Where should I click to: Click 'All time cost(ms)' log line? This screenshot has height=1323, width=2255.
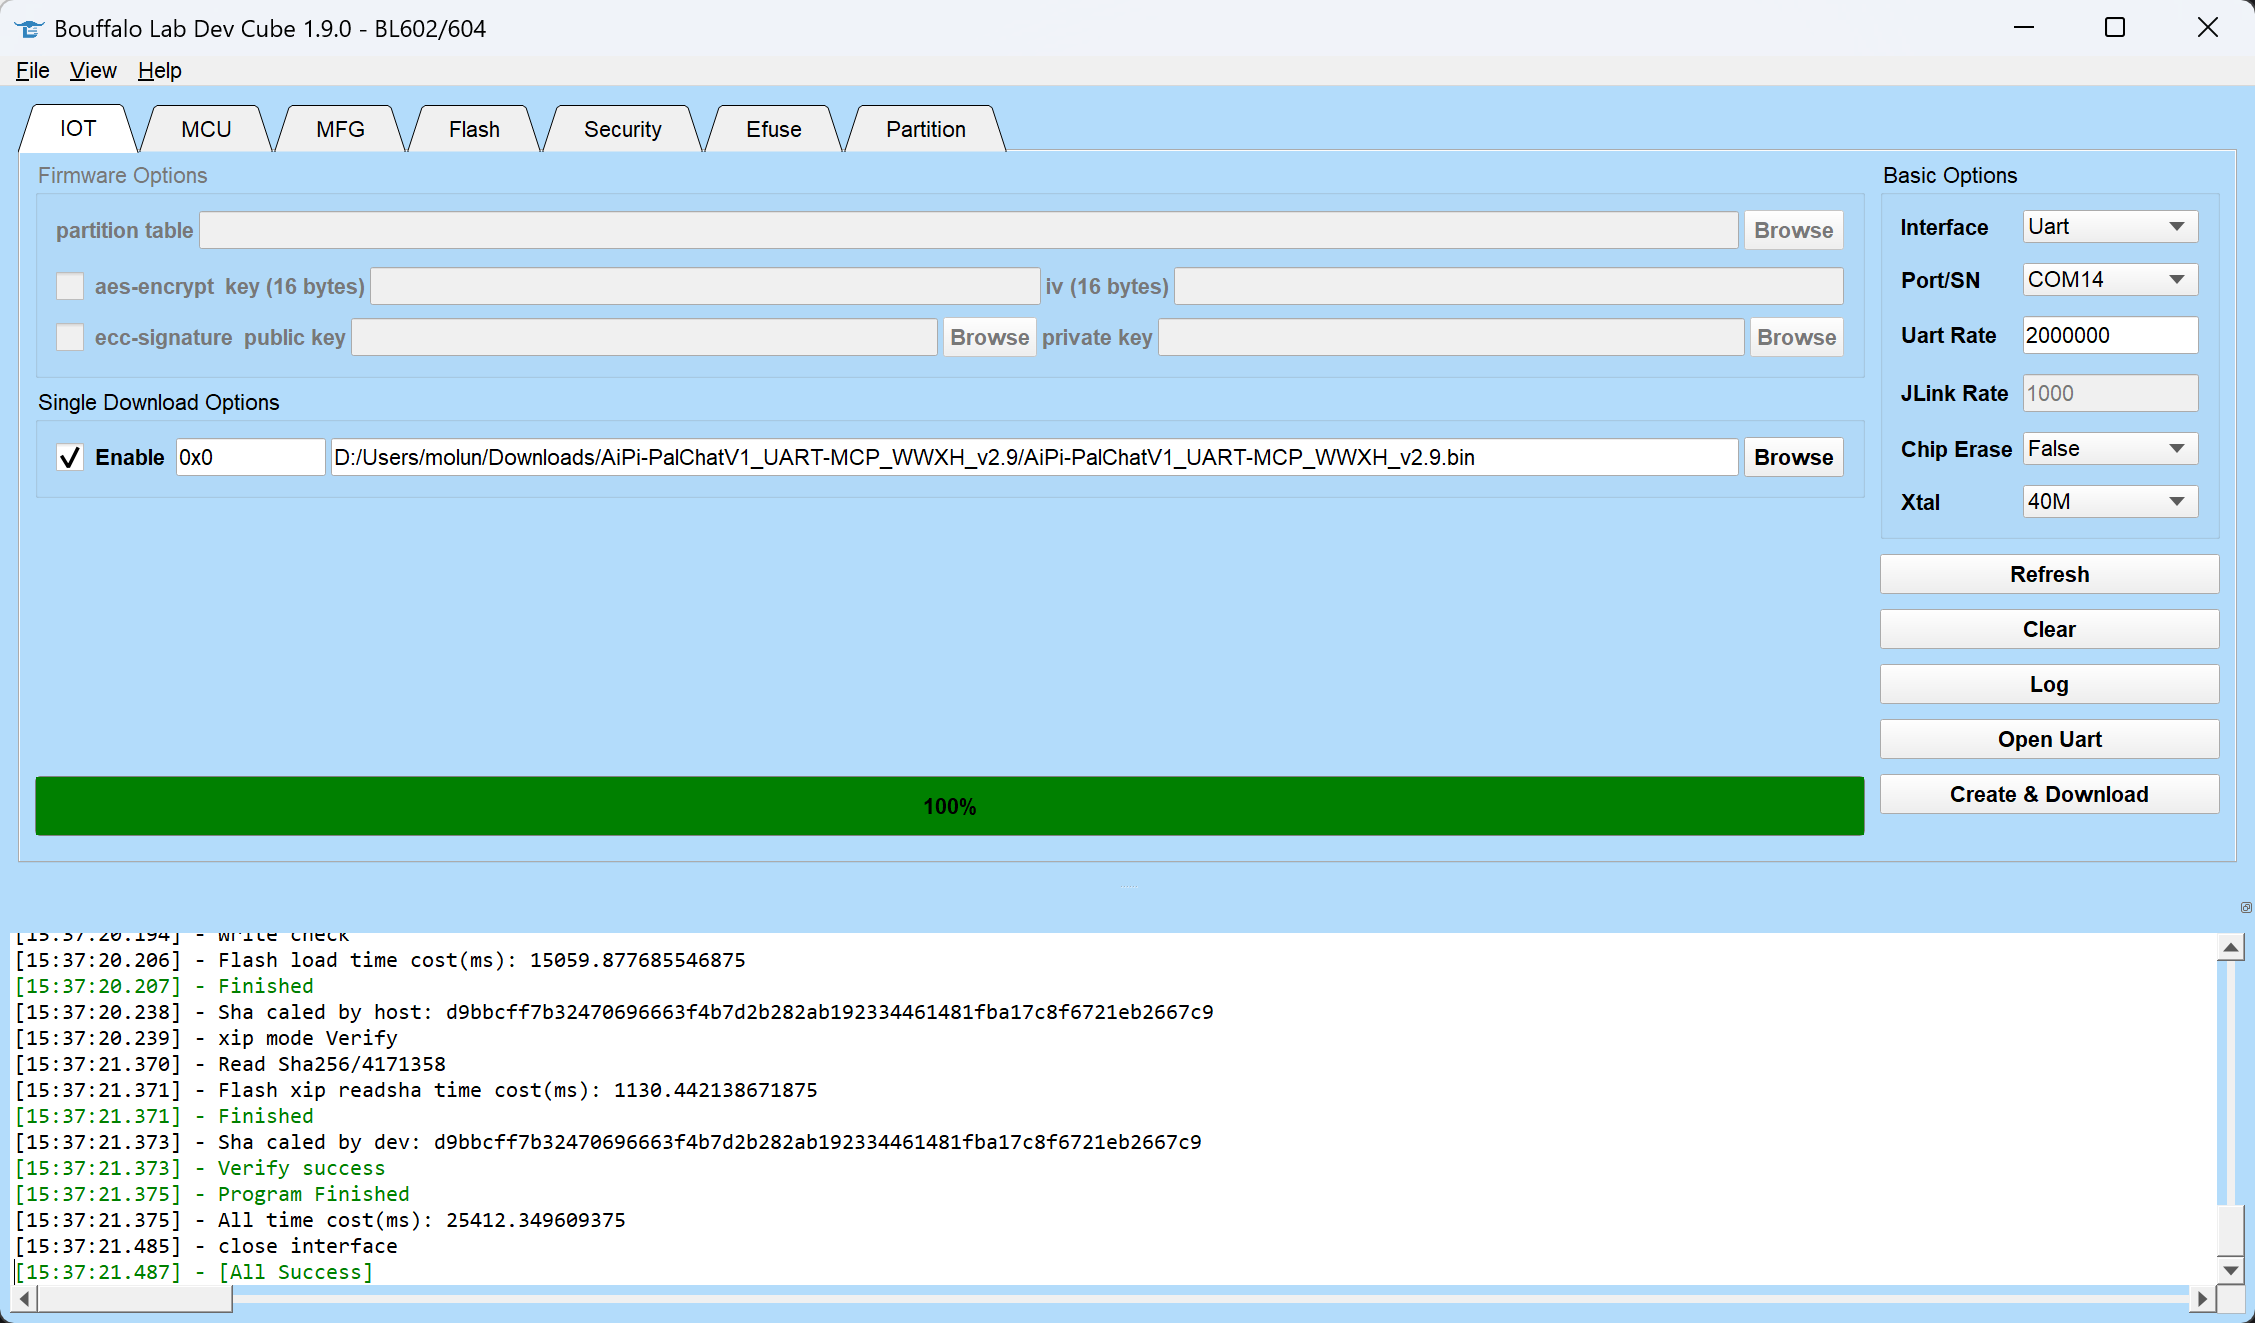point(320,1220)
